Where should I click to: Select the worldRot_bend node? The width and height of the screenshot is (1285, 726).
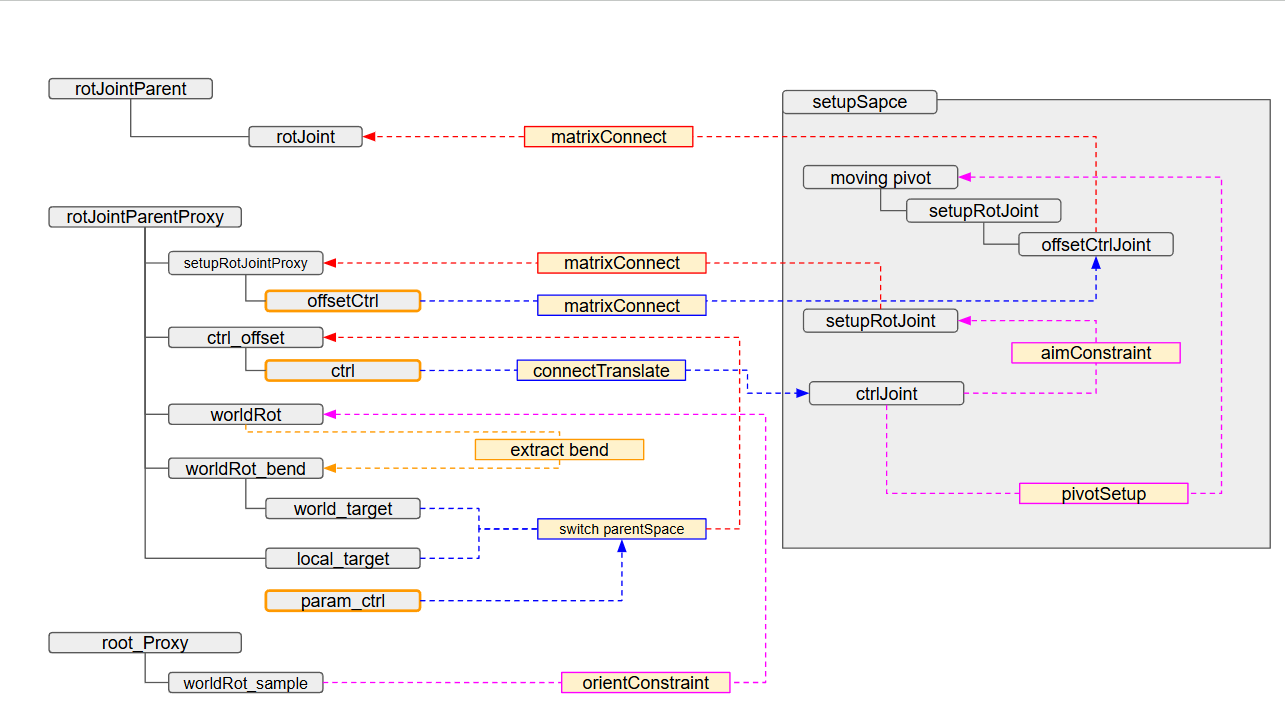pos(245,469)
